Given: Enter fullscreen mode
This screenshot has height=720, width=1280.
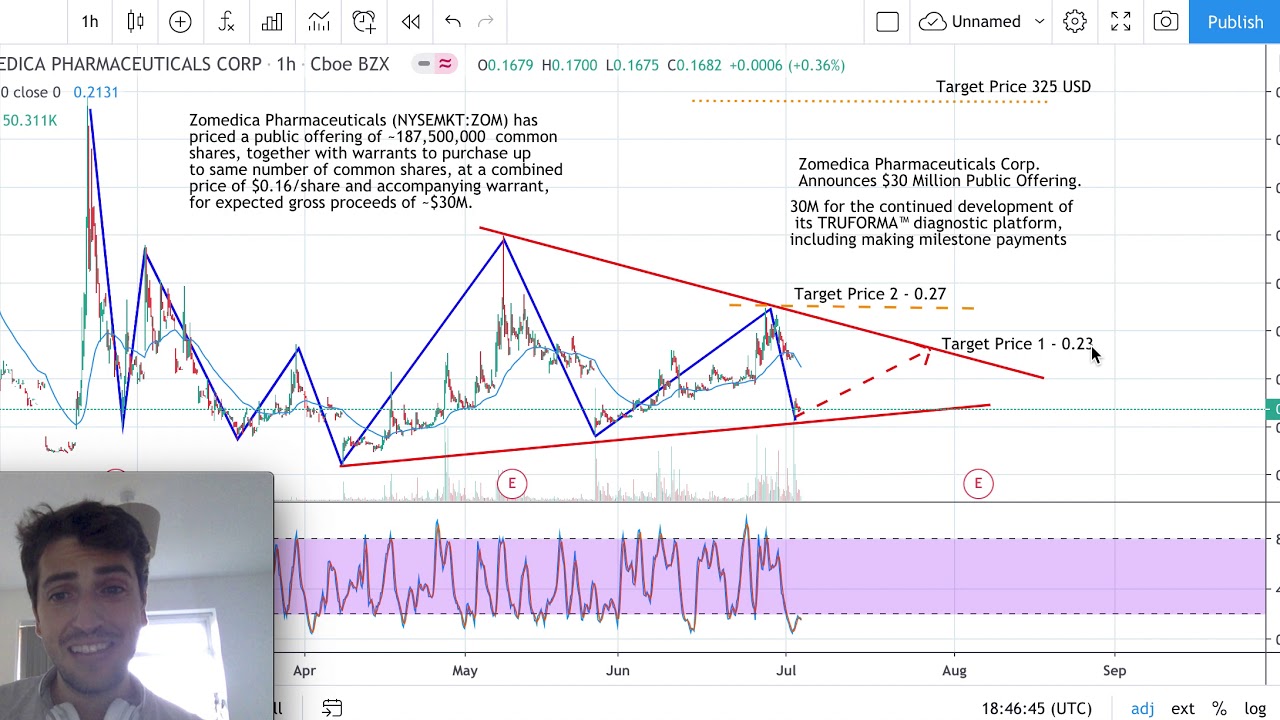Looking at the screenshot, I should [1121, 21].
